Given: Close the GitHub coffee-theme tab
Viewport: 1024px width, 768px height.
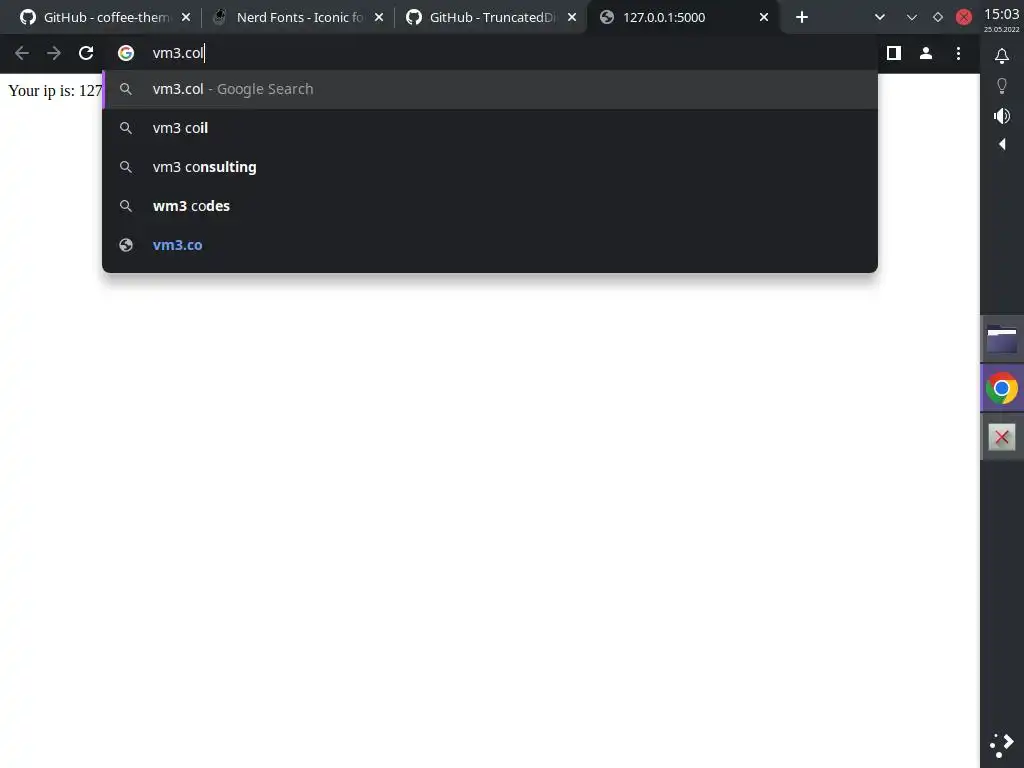Looking at the screenshot, I should click(186, 18).
